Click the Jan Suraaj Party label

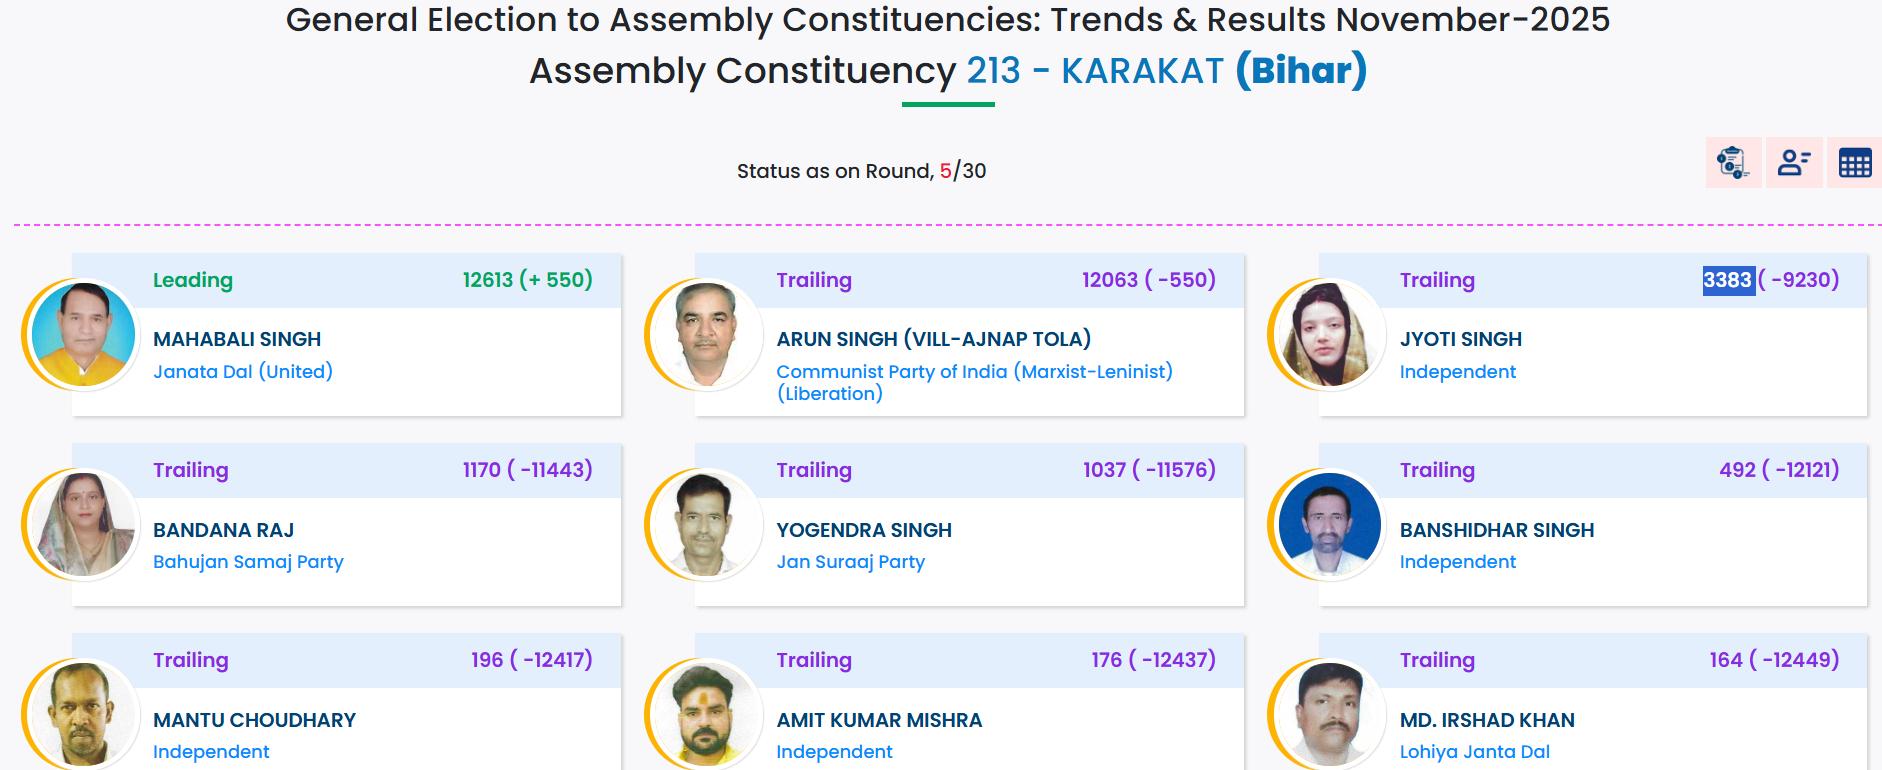851,562
